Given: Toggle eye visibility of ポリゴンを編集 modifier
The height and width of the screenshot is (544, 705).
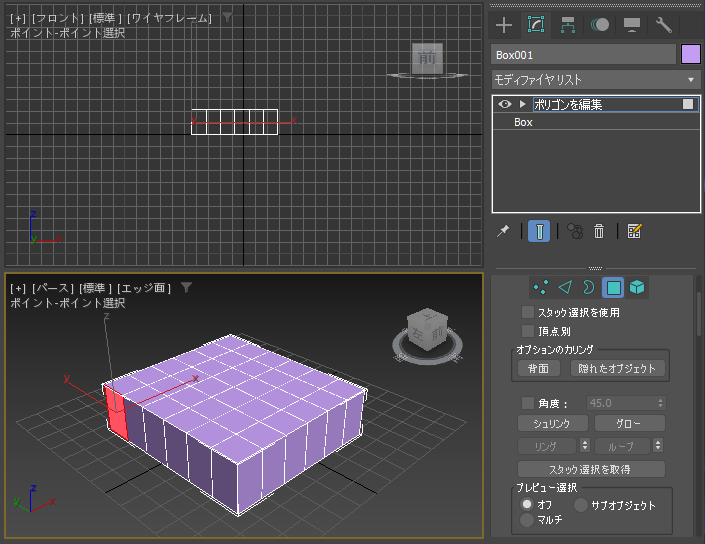Looking at the screenshot, I should [x=504, y=104].
